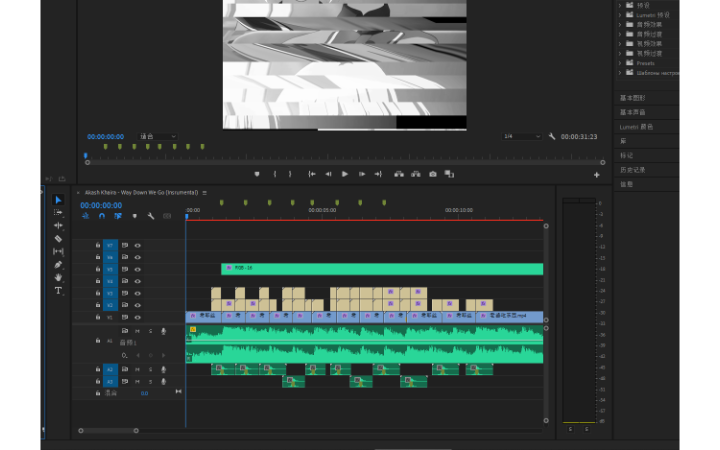
Task: Toggle sync lock on V4 track
Action: pyautogui.click(x=124, y=281)
